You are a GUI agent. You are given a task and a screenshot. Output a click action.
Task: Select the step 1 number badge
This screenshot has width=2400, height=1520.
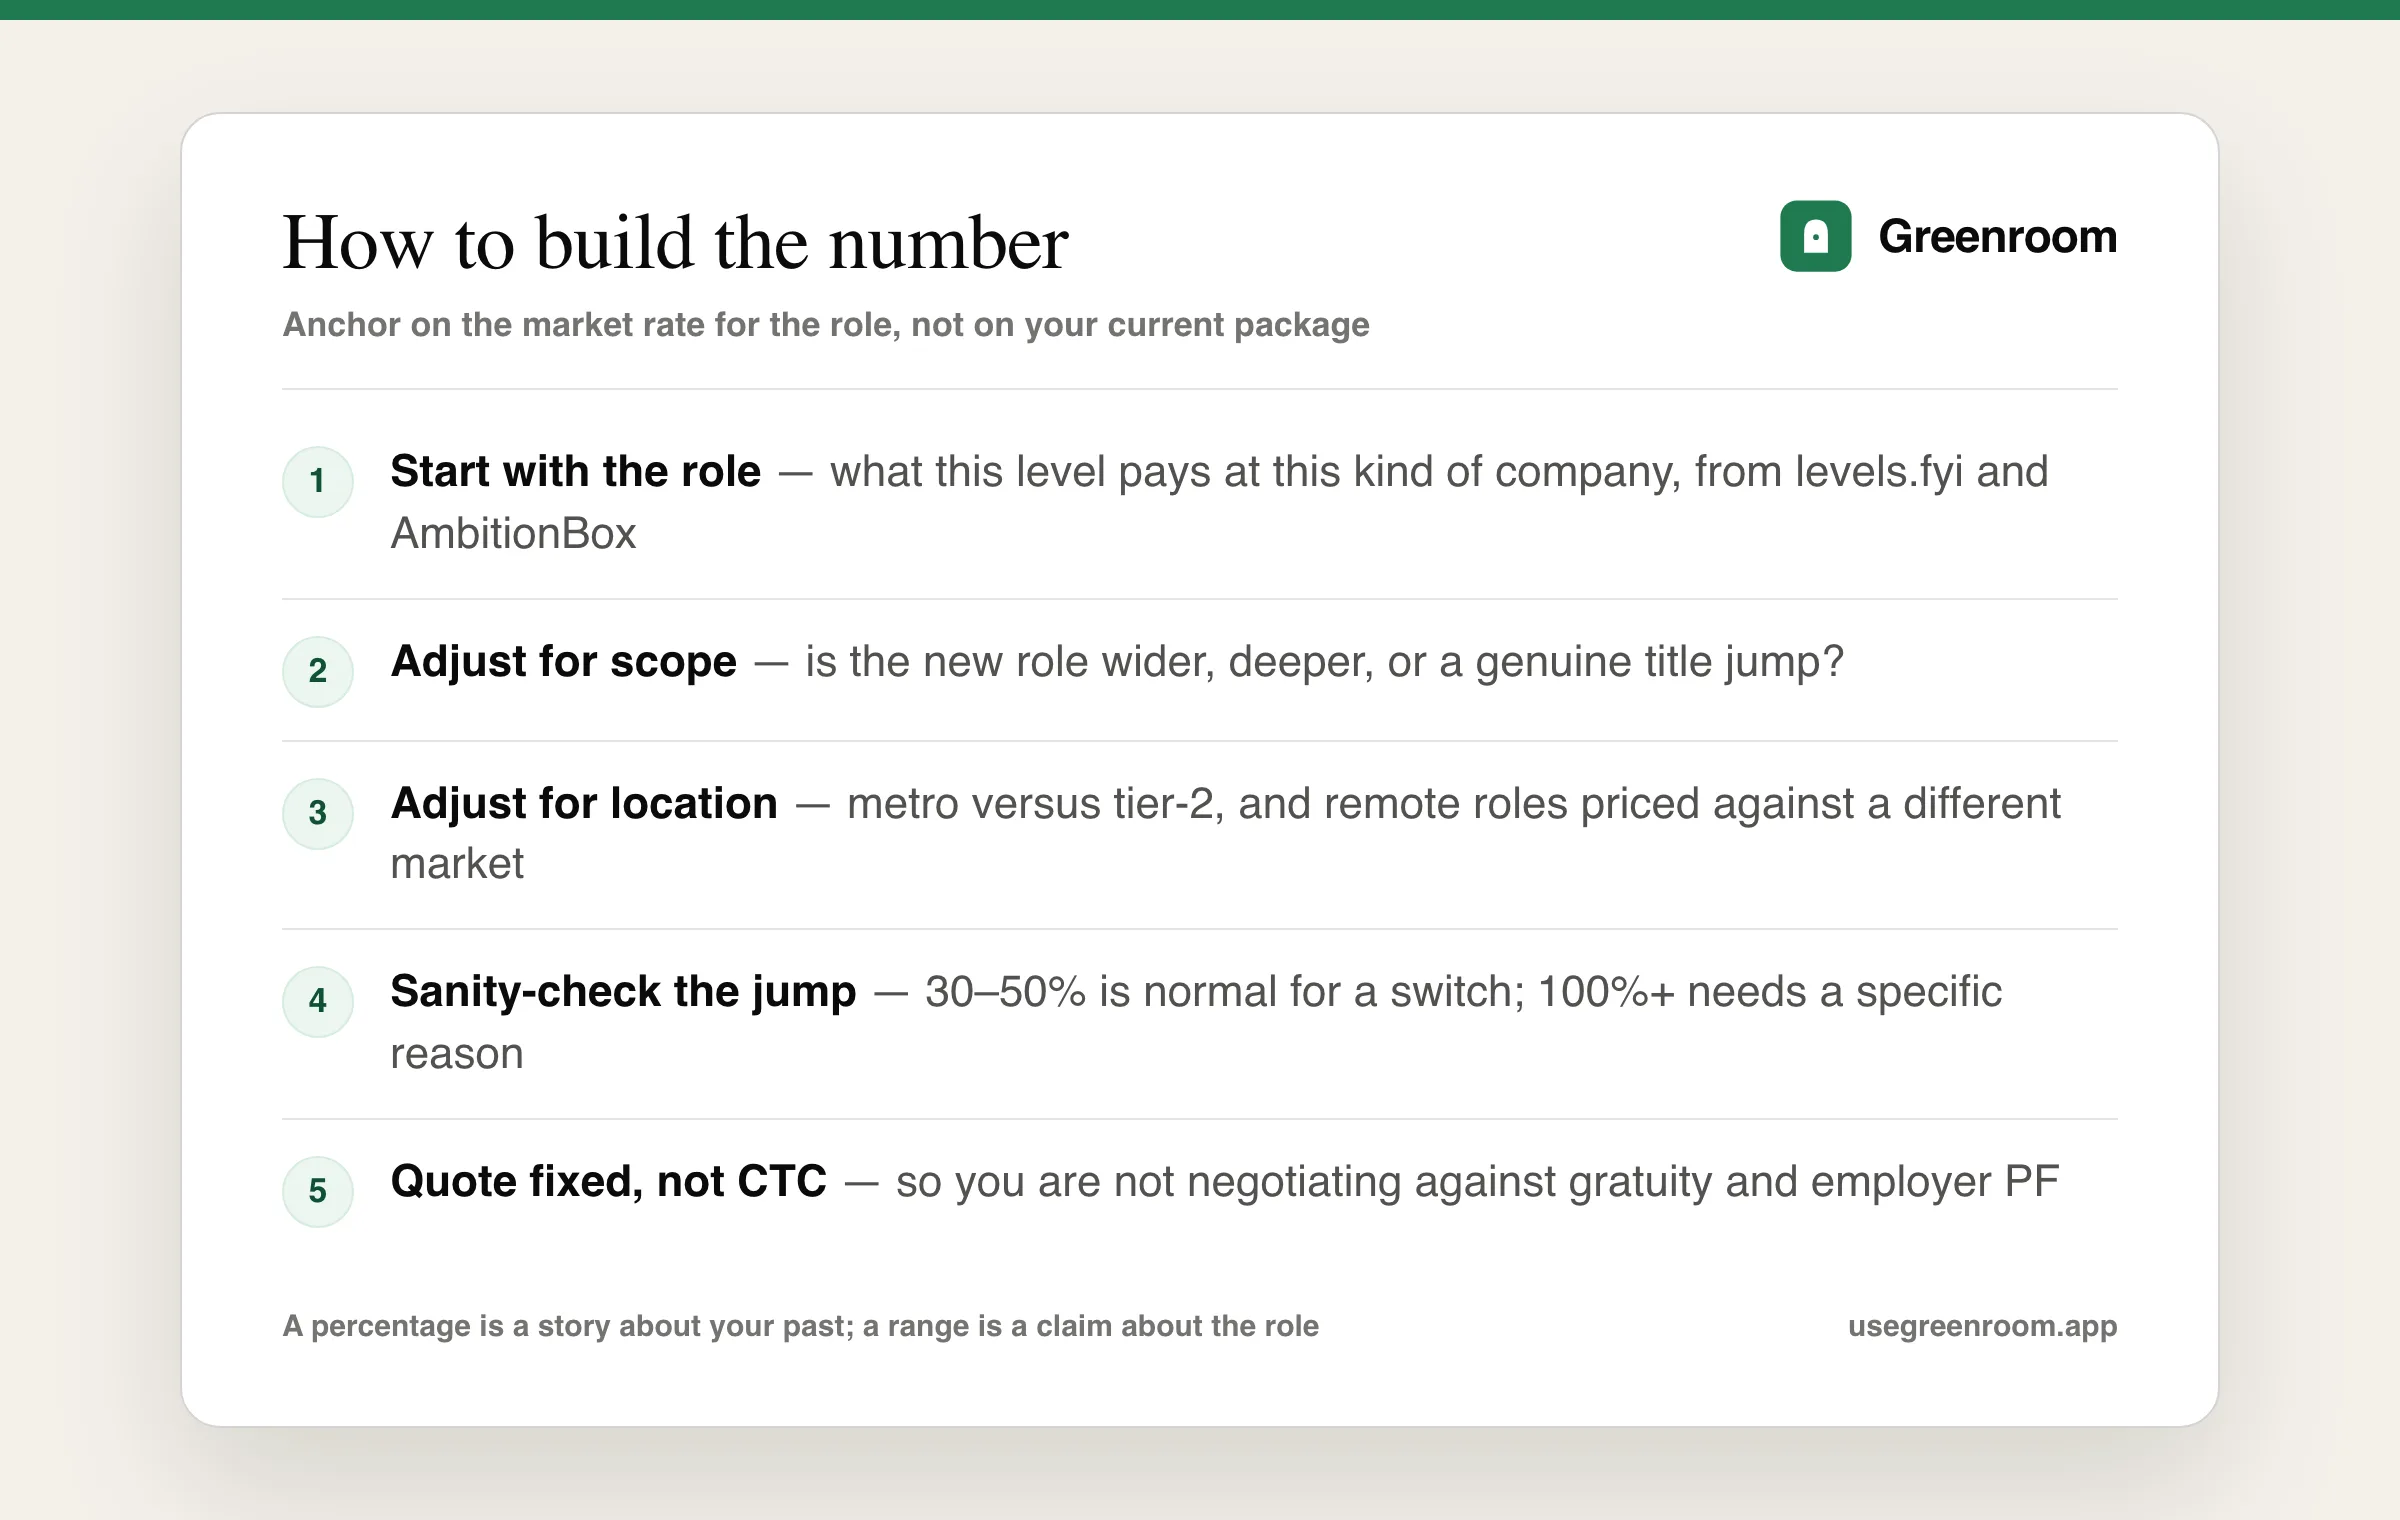click(318, 482)
